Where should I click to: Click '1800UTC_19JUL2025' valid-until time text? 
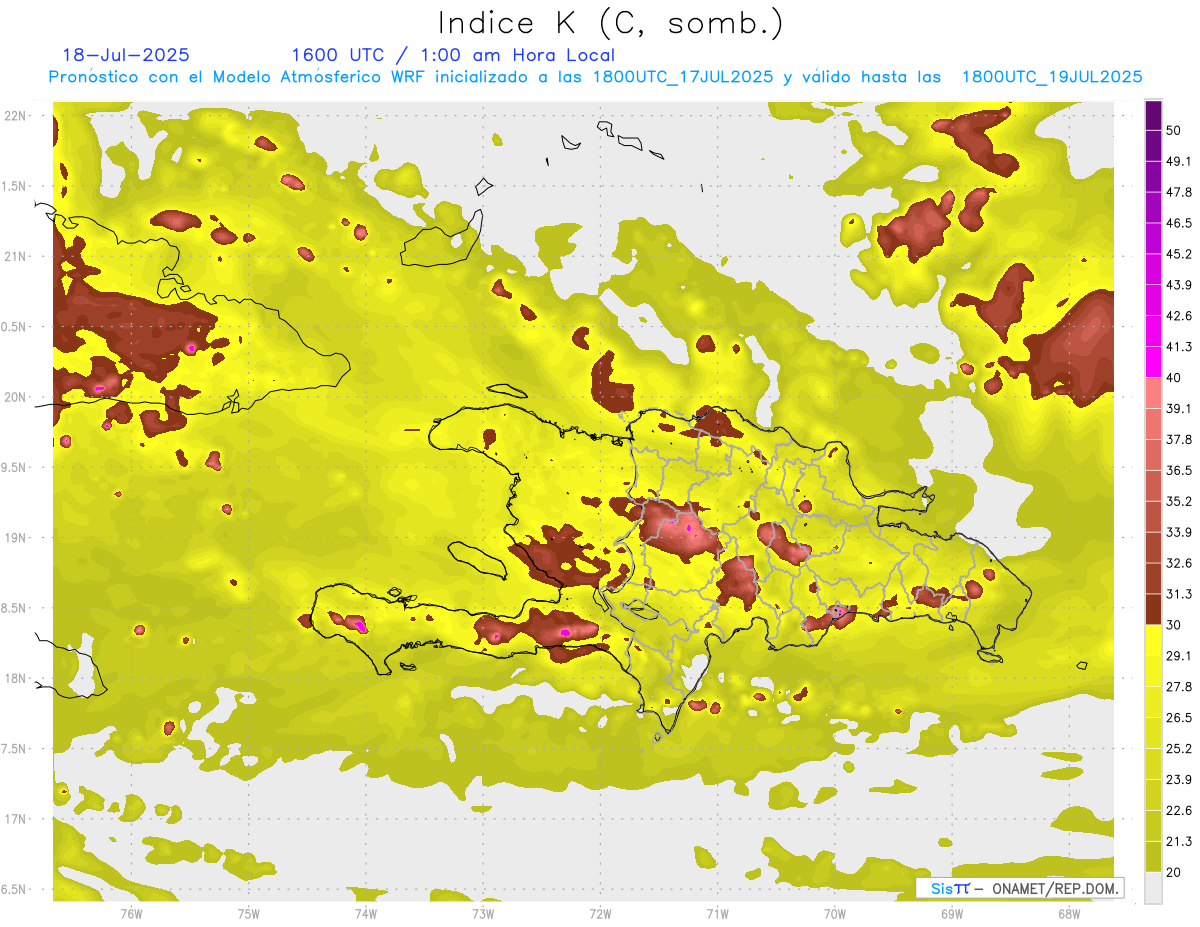[x=1052, y=77]
